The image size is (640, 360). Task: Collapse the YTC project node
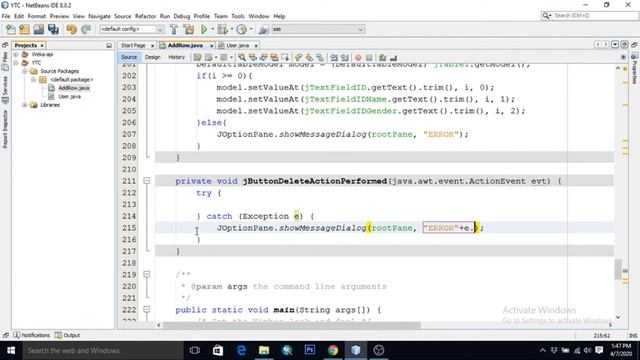click(x=16, y=63)
